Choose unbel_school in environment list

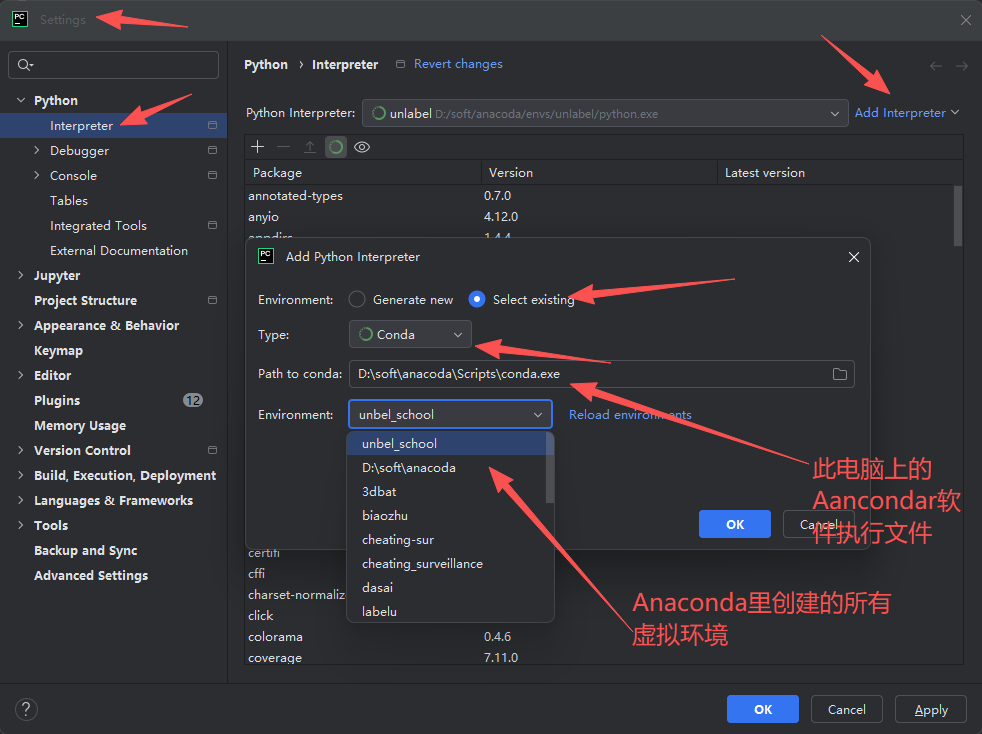447,443
